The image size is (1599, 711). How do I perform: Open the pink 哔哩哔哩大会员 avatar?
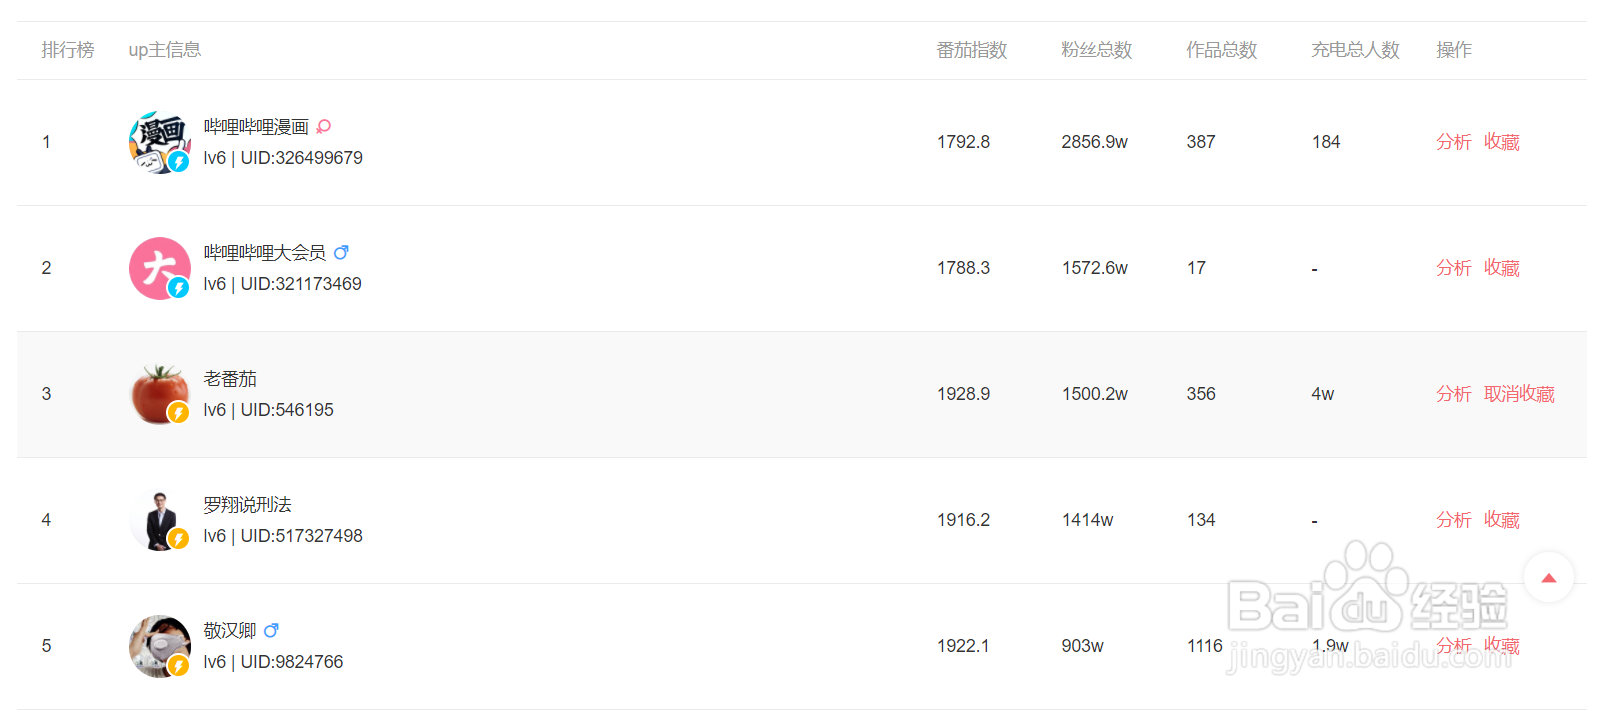160,268
